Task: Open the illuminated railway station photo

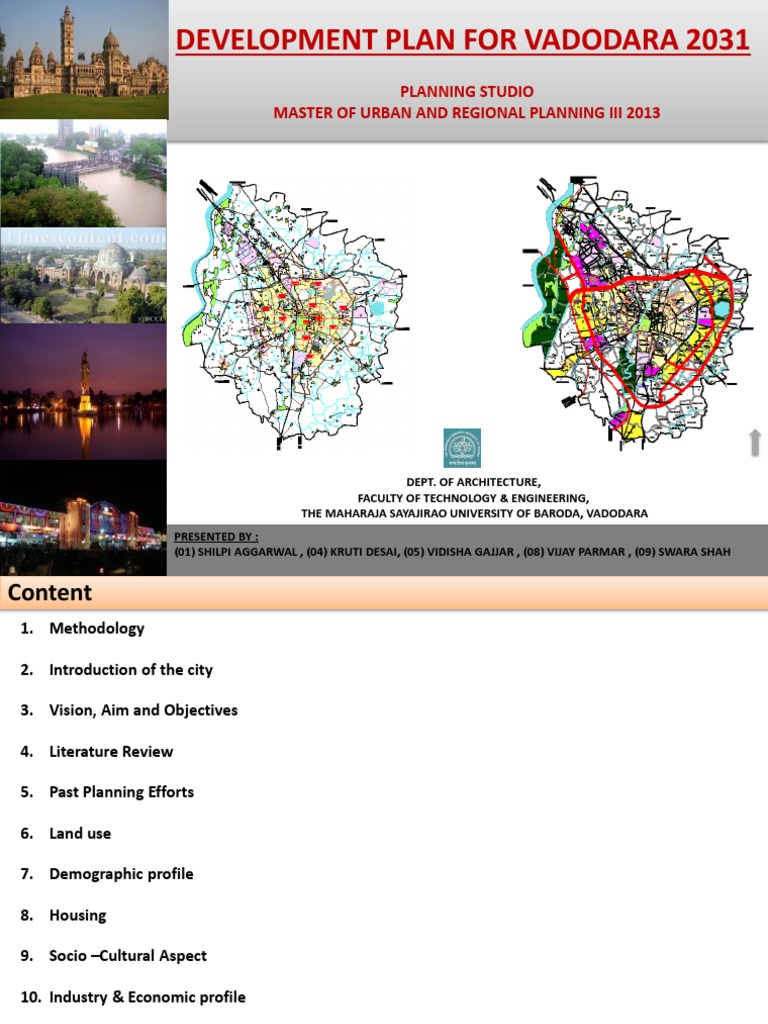Action: click(x=84, y=518)
